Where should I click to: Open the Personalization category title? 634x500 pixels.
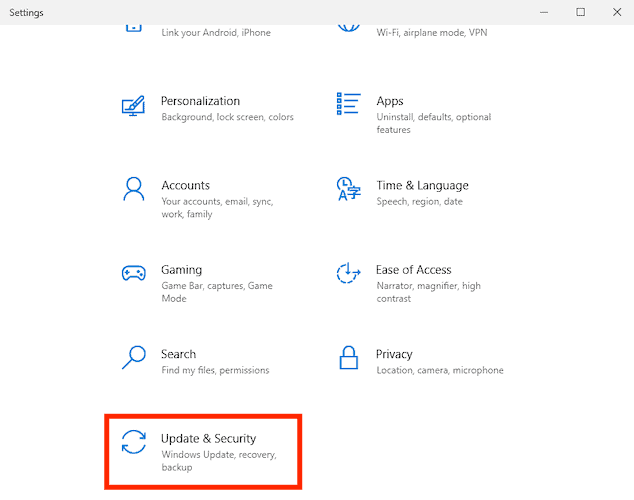tap(200, 101)
